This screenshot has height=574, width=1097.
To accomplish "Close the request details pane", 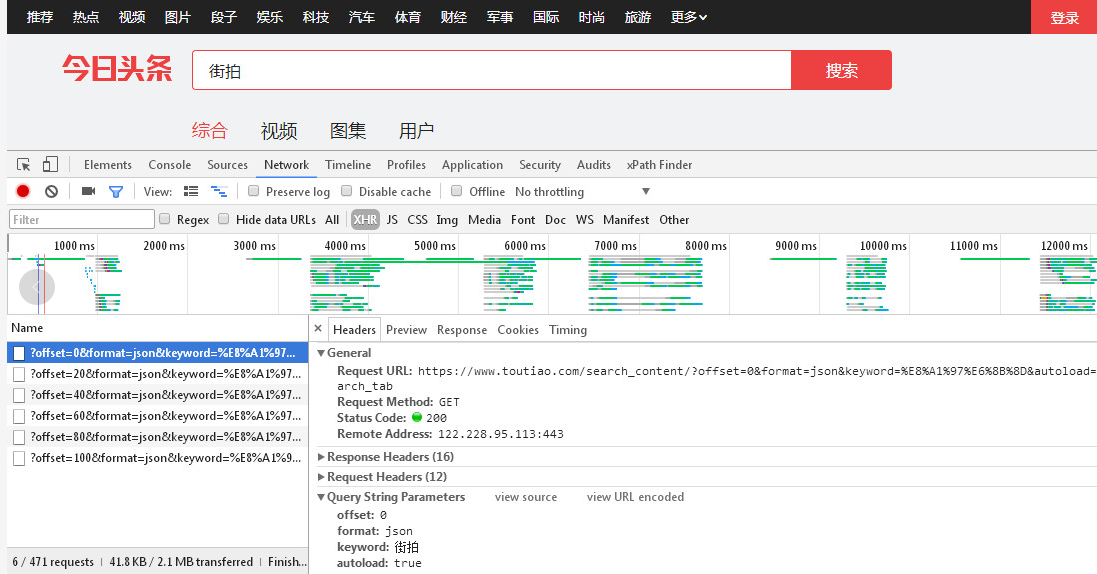I will (x=318, y=328).
